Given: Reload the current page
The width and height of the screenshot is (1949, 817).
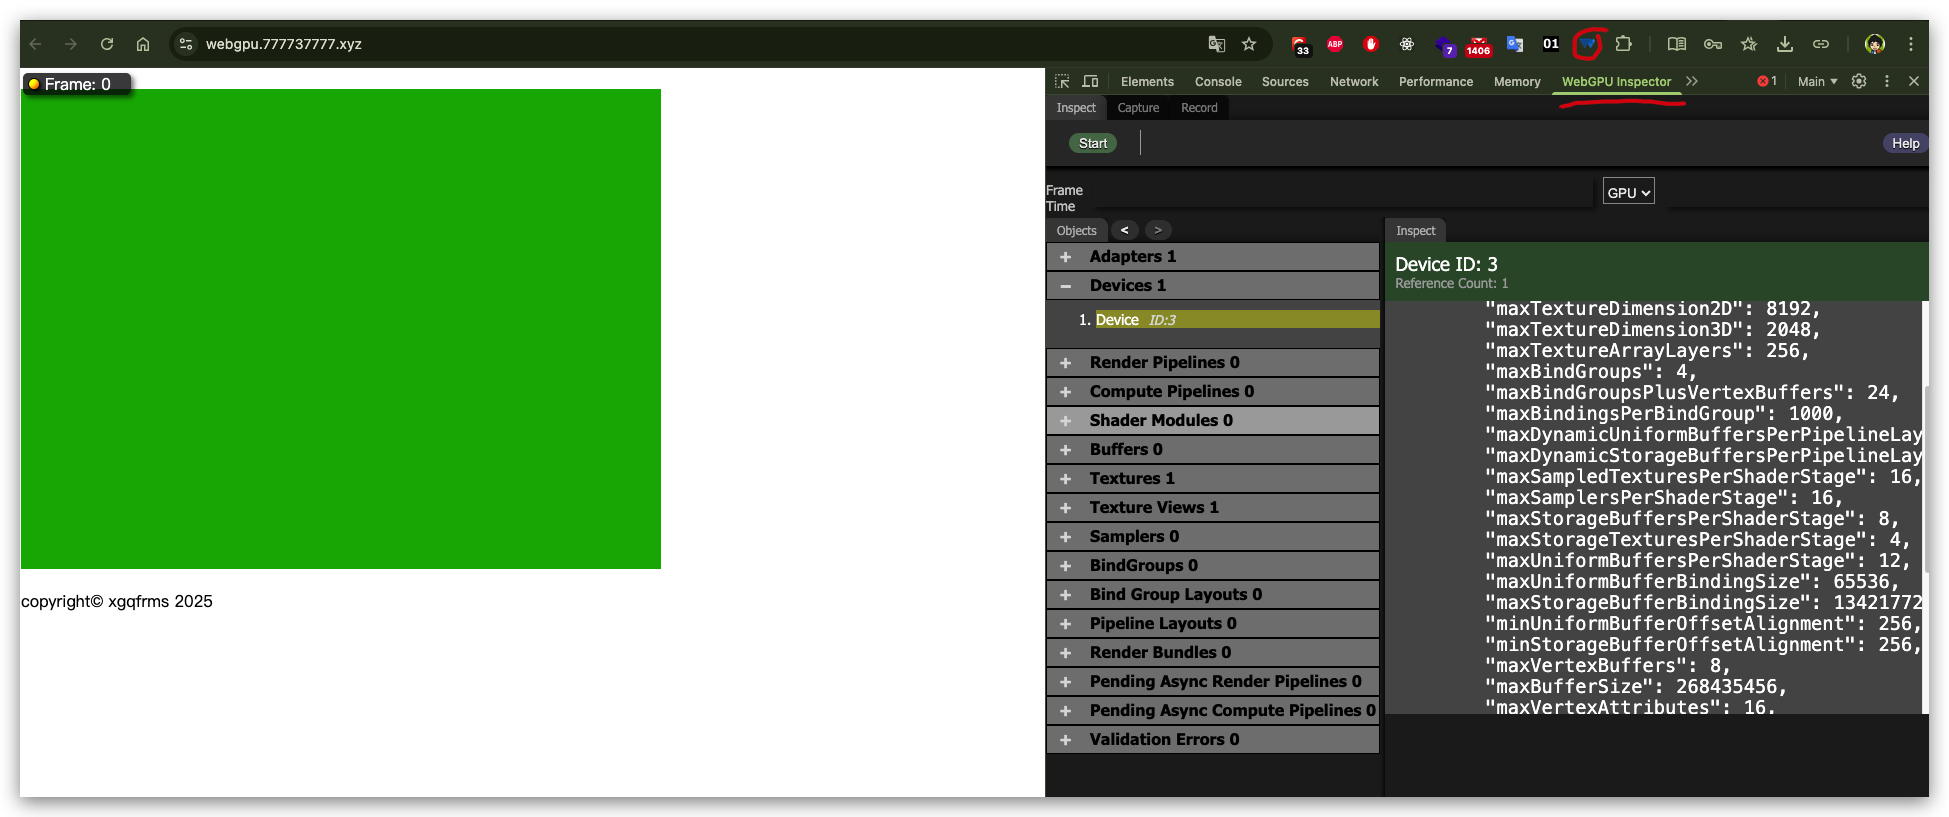Looking at the screenshot, I should click(x=107, y=44).
